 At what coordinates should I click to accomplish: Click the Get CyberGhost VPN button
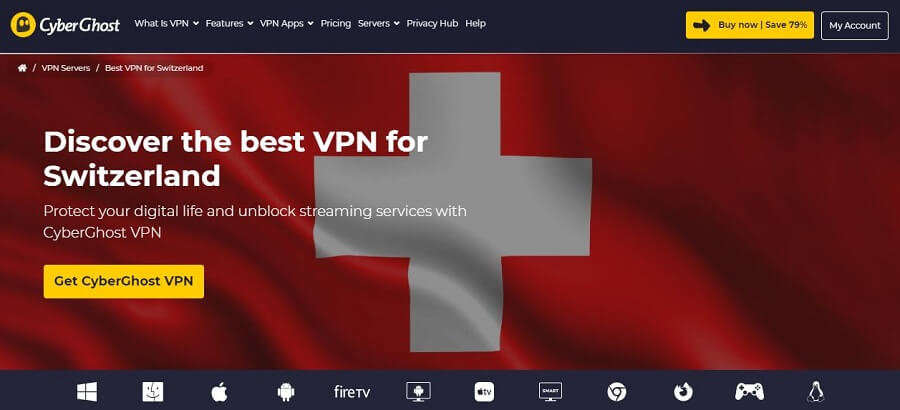(123, 281)
